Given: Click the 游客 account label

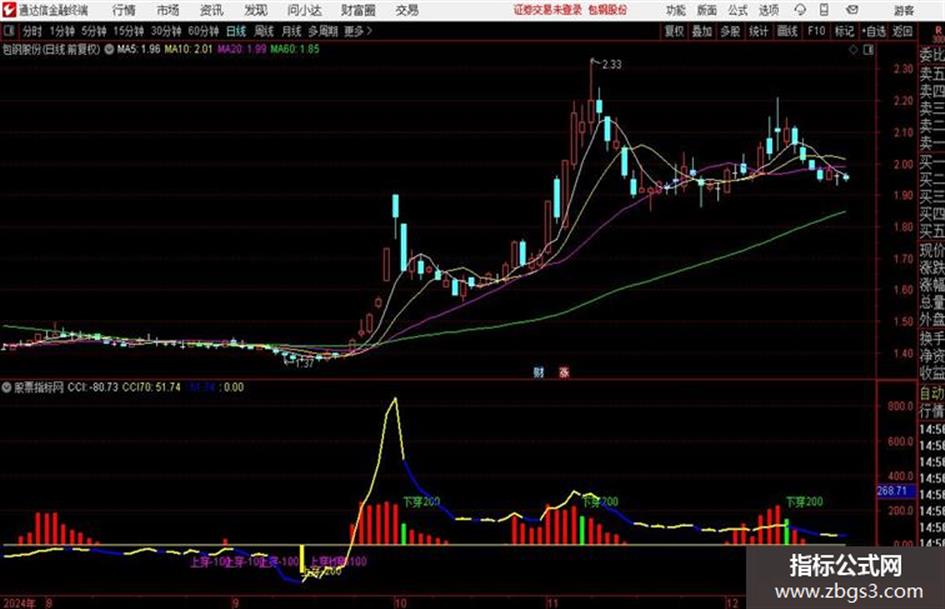Looking at the screenshot, I should (x=903, y=10).
